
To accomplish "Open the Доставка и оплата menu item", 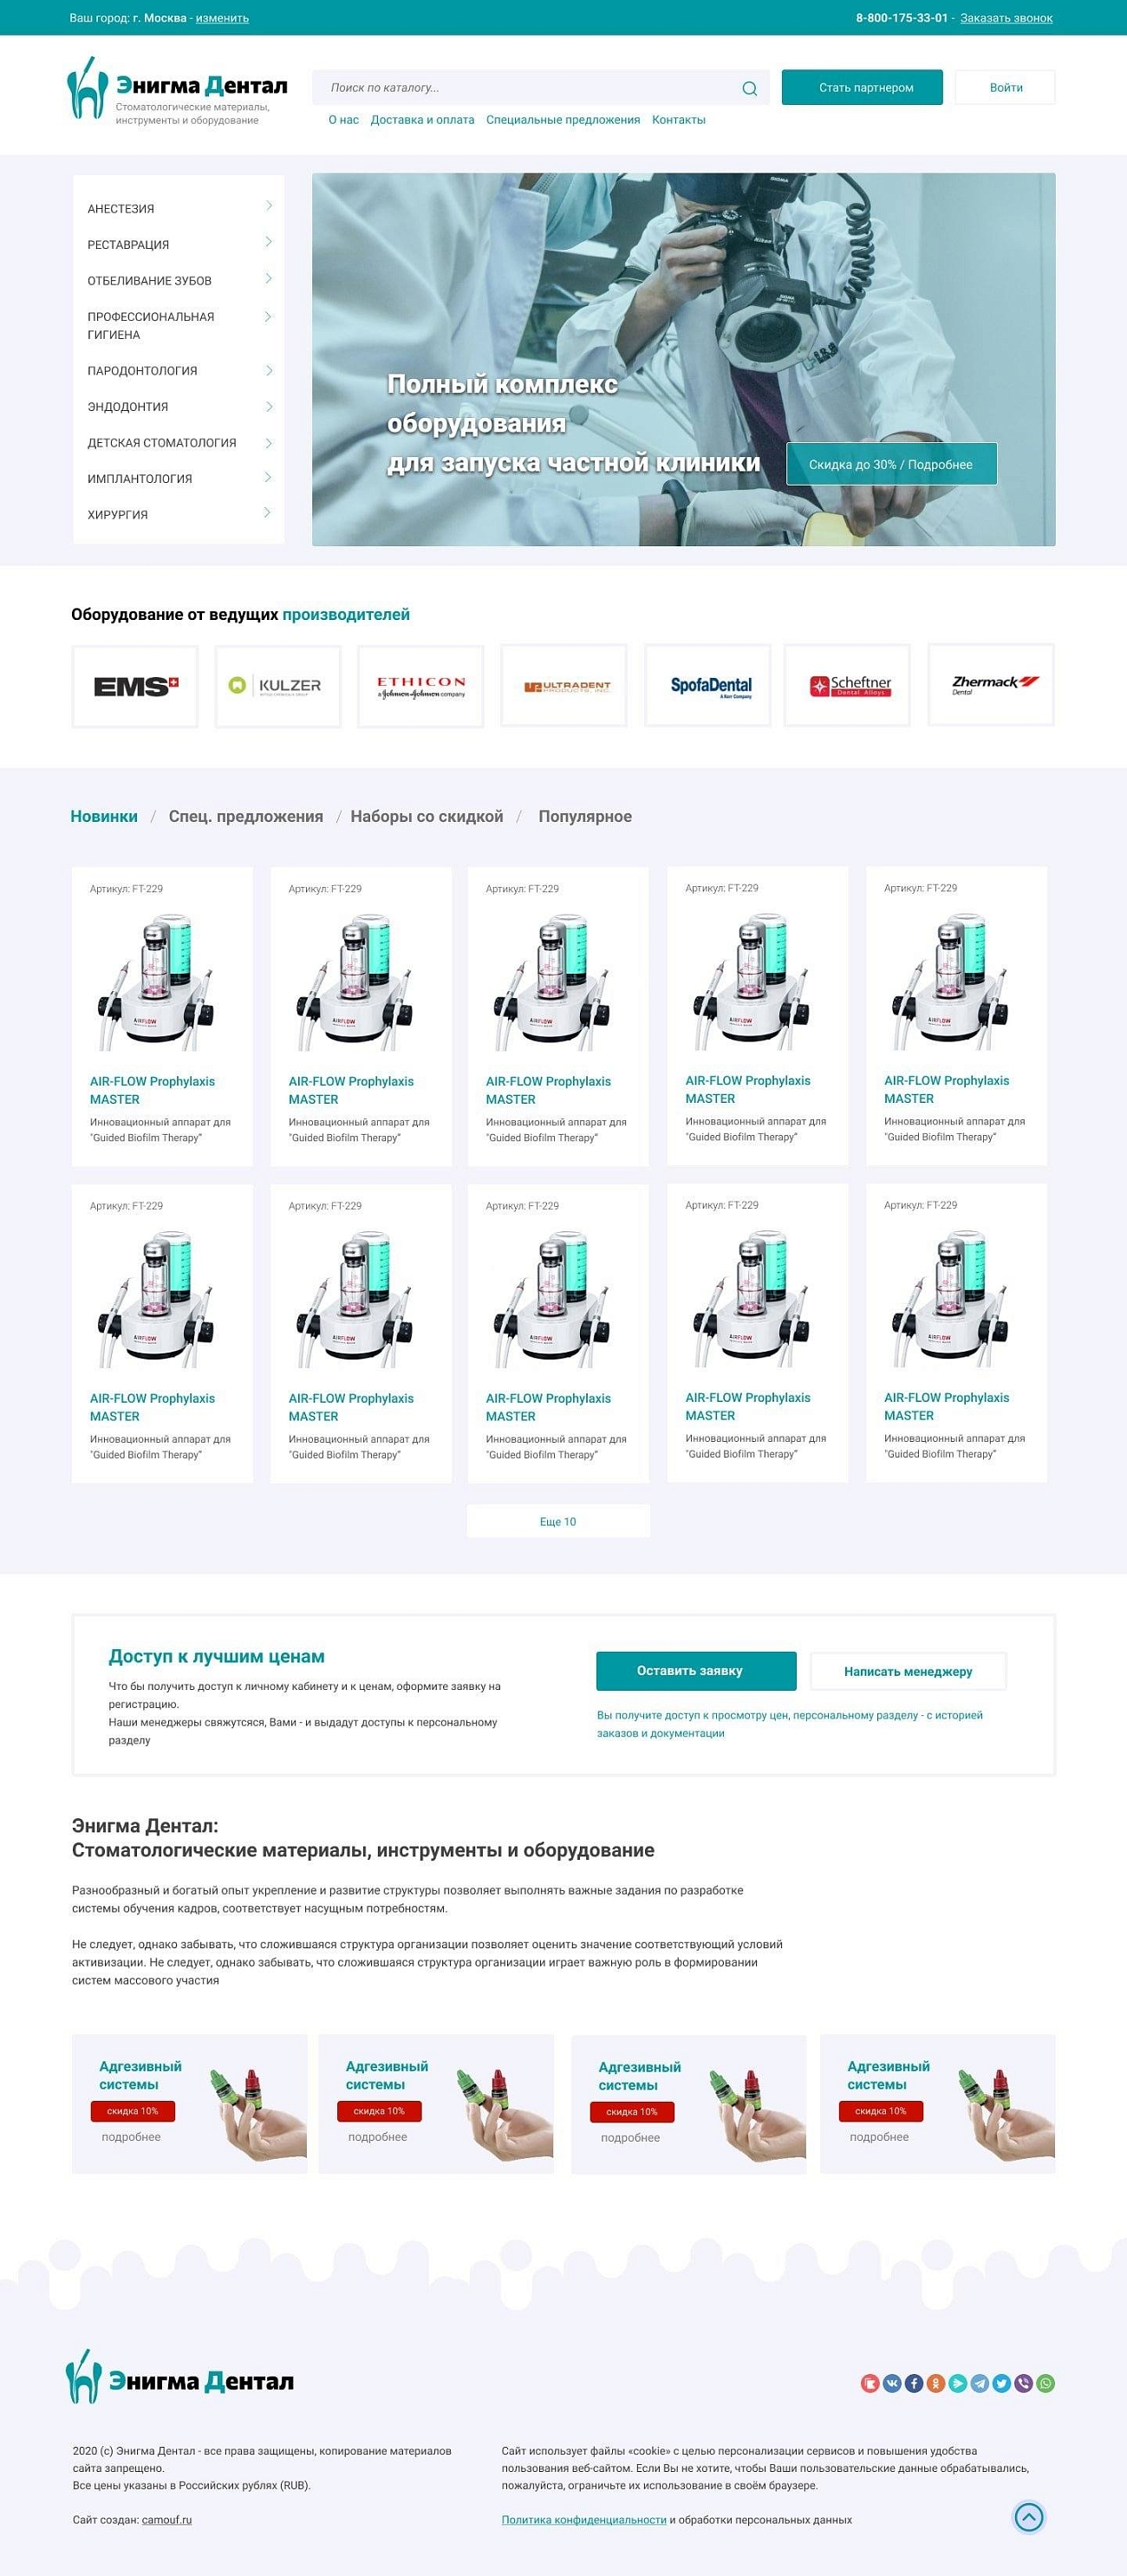I will (422, 120).
